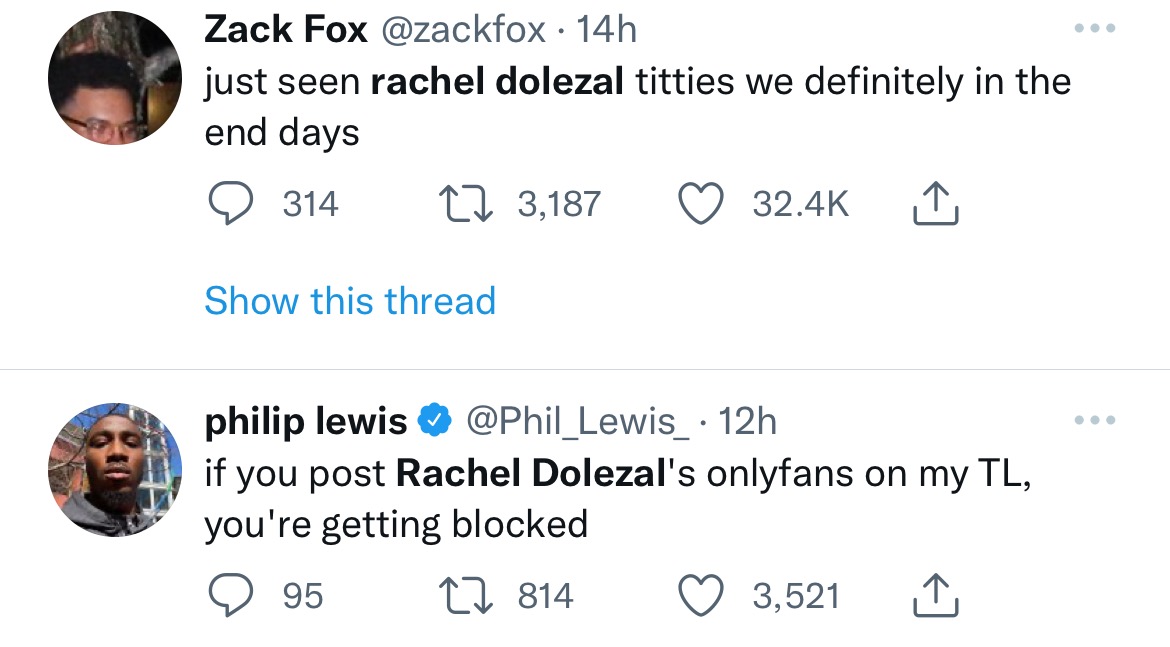Reply to philip lewis's tweet
This screenshot has width=1170, height=647.
tap(229, 597)
